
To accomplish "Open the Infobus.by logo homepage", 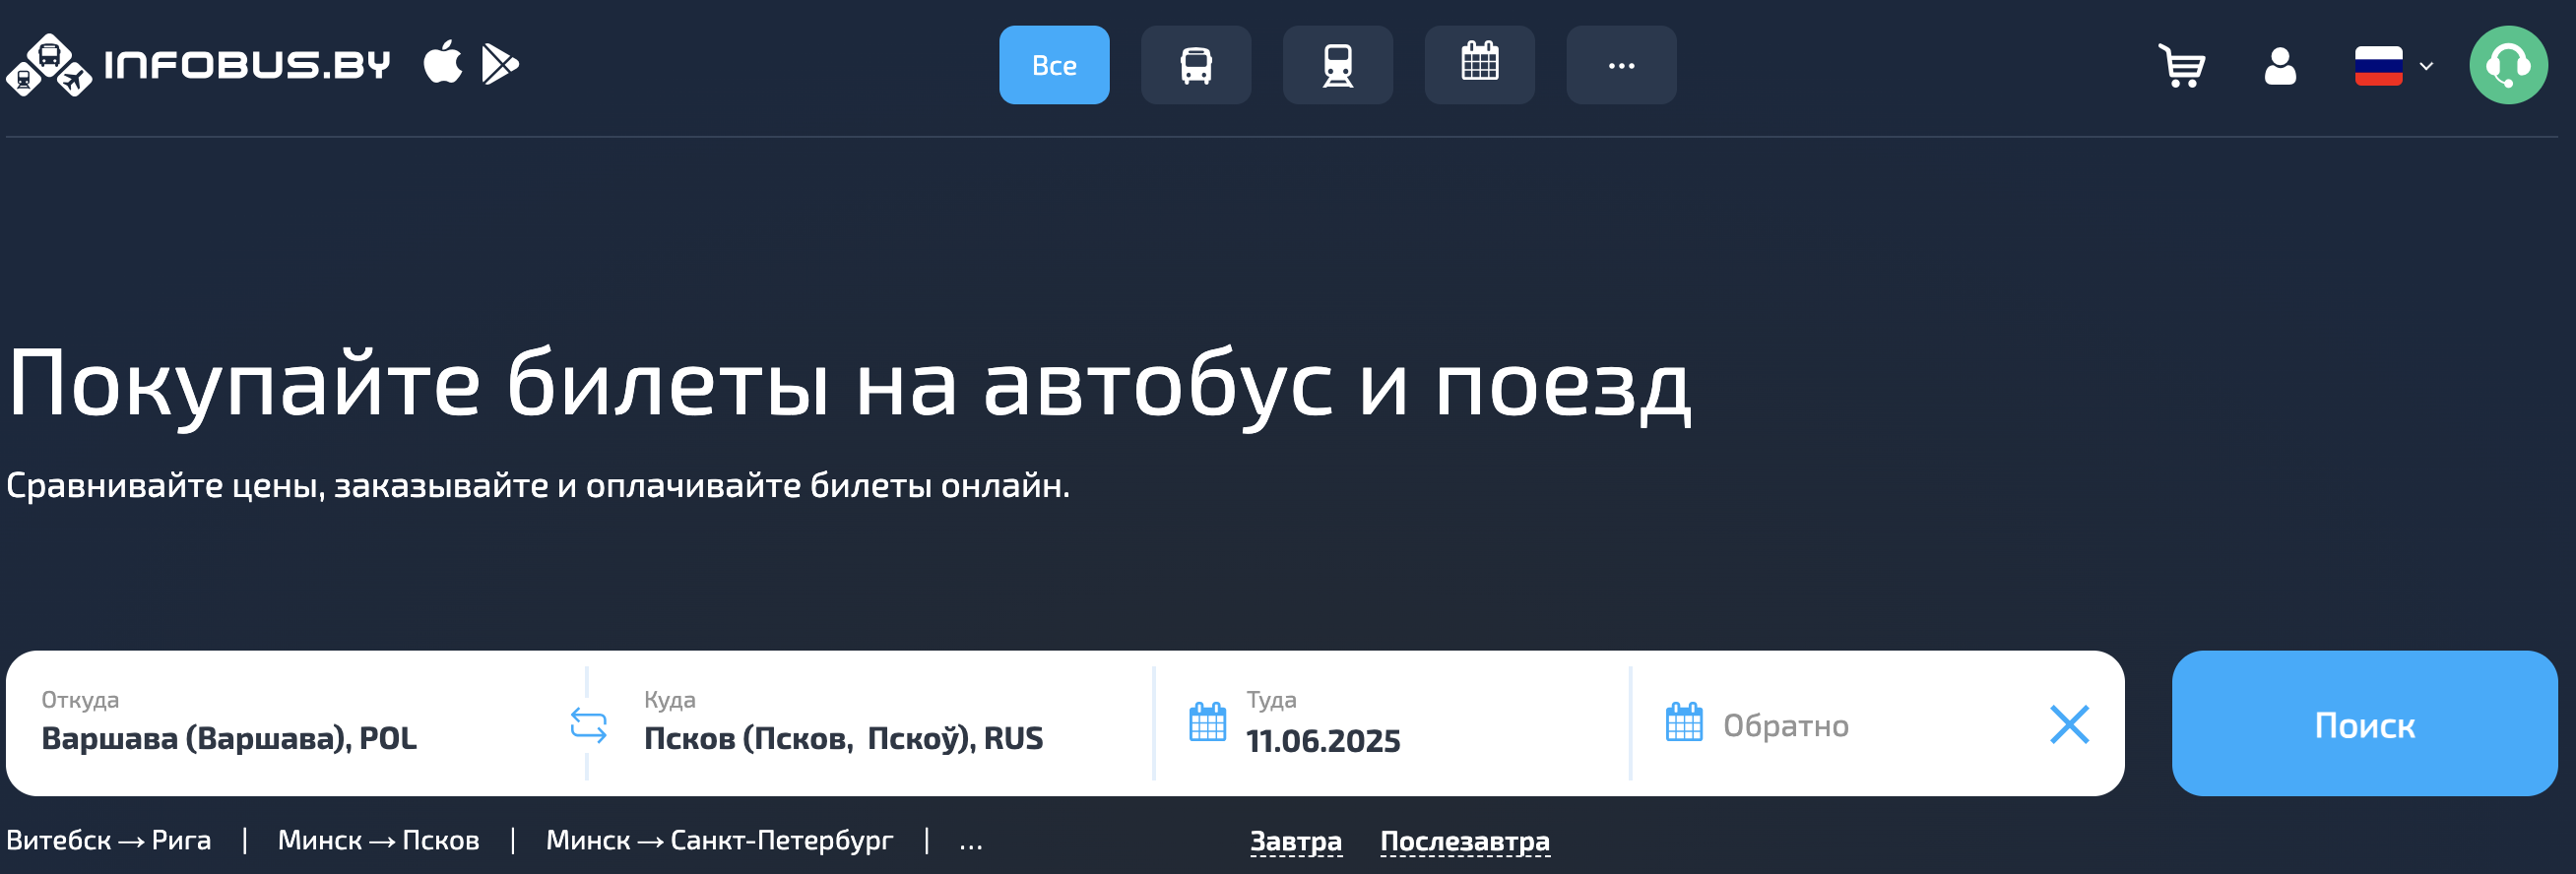I will click(198, 65).
